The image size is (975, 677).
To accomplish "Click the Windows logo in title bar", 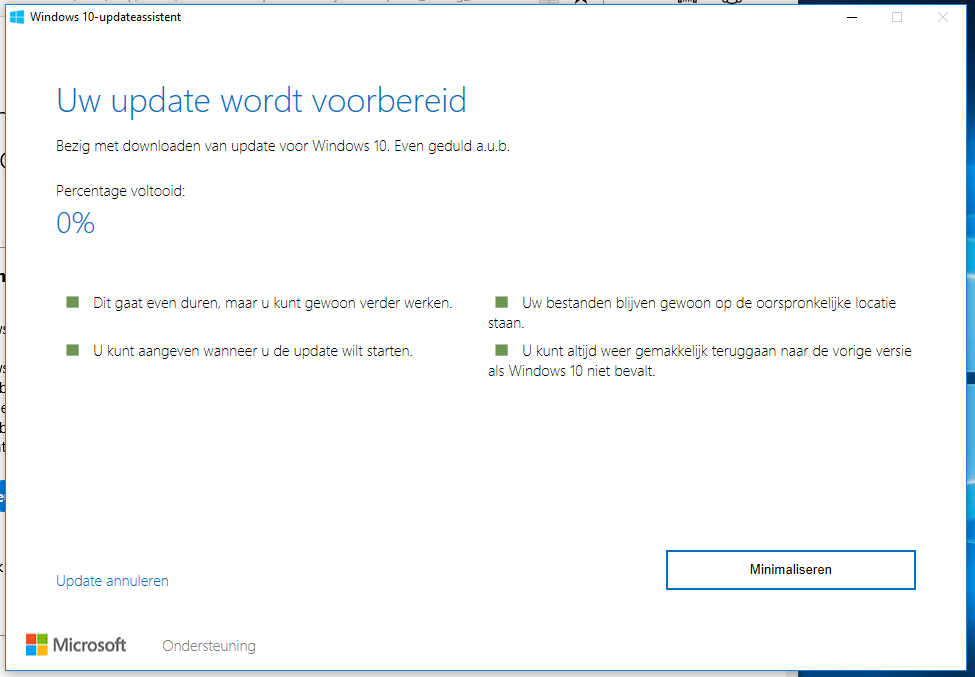I will (17, 17).
